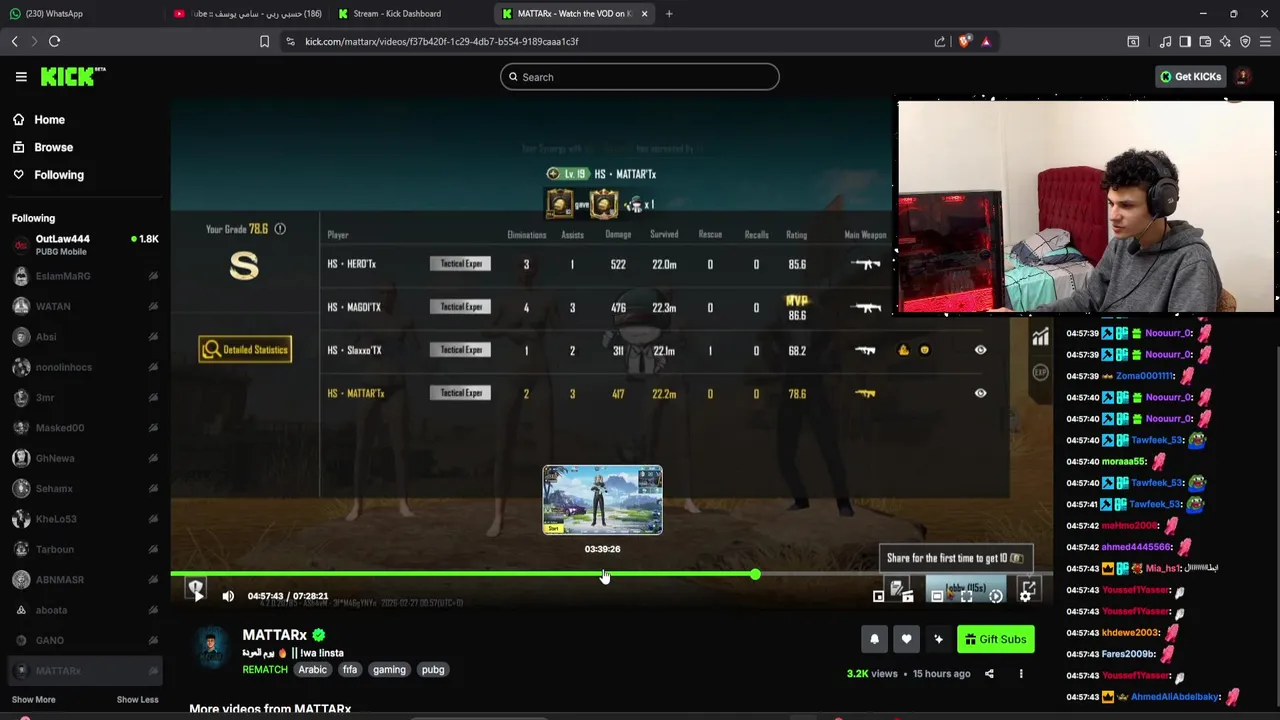Image resolution: width=1280 pixels, height=720 pixels.
Task: Open the browser playlist music icon
Action: 1165,41
